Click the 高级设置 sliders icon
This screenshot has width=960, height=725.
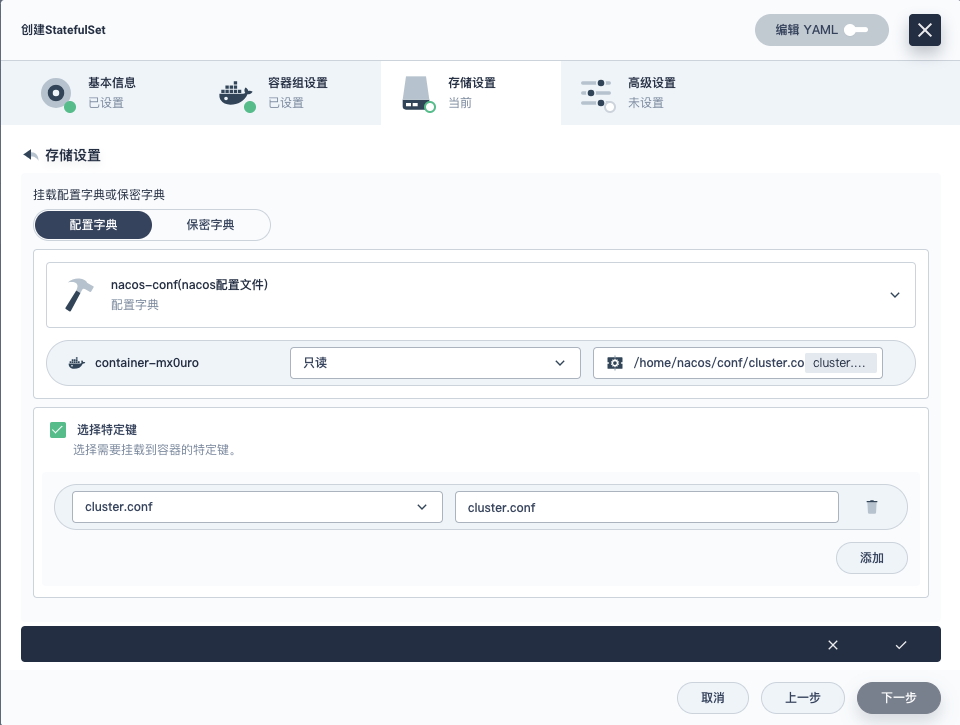[597, 94]
